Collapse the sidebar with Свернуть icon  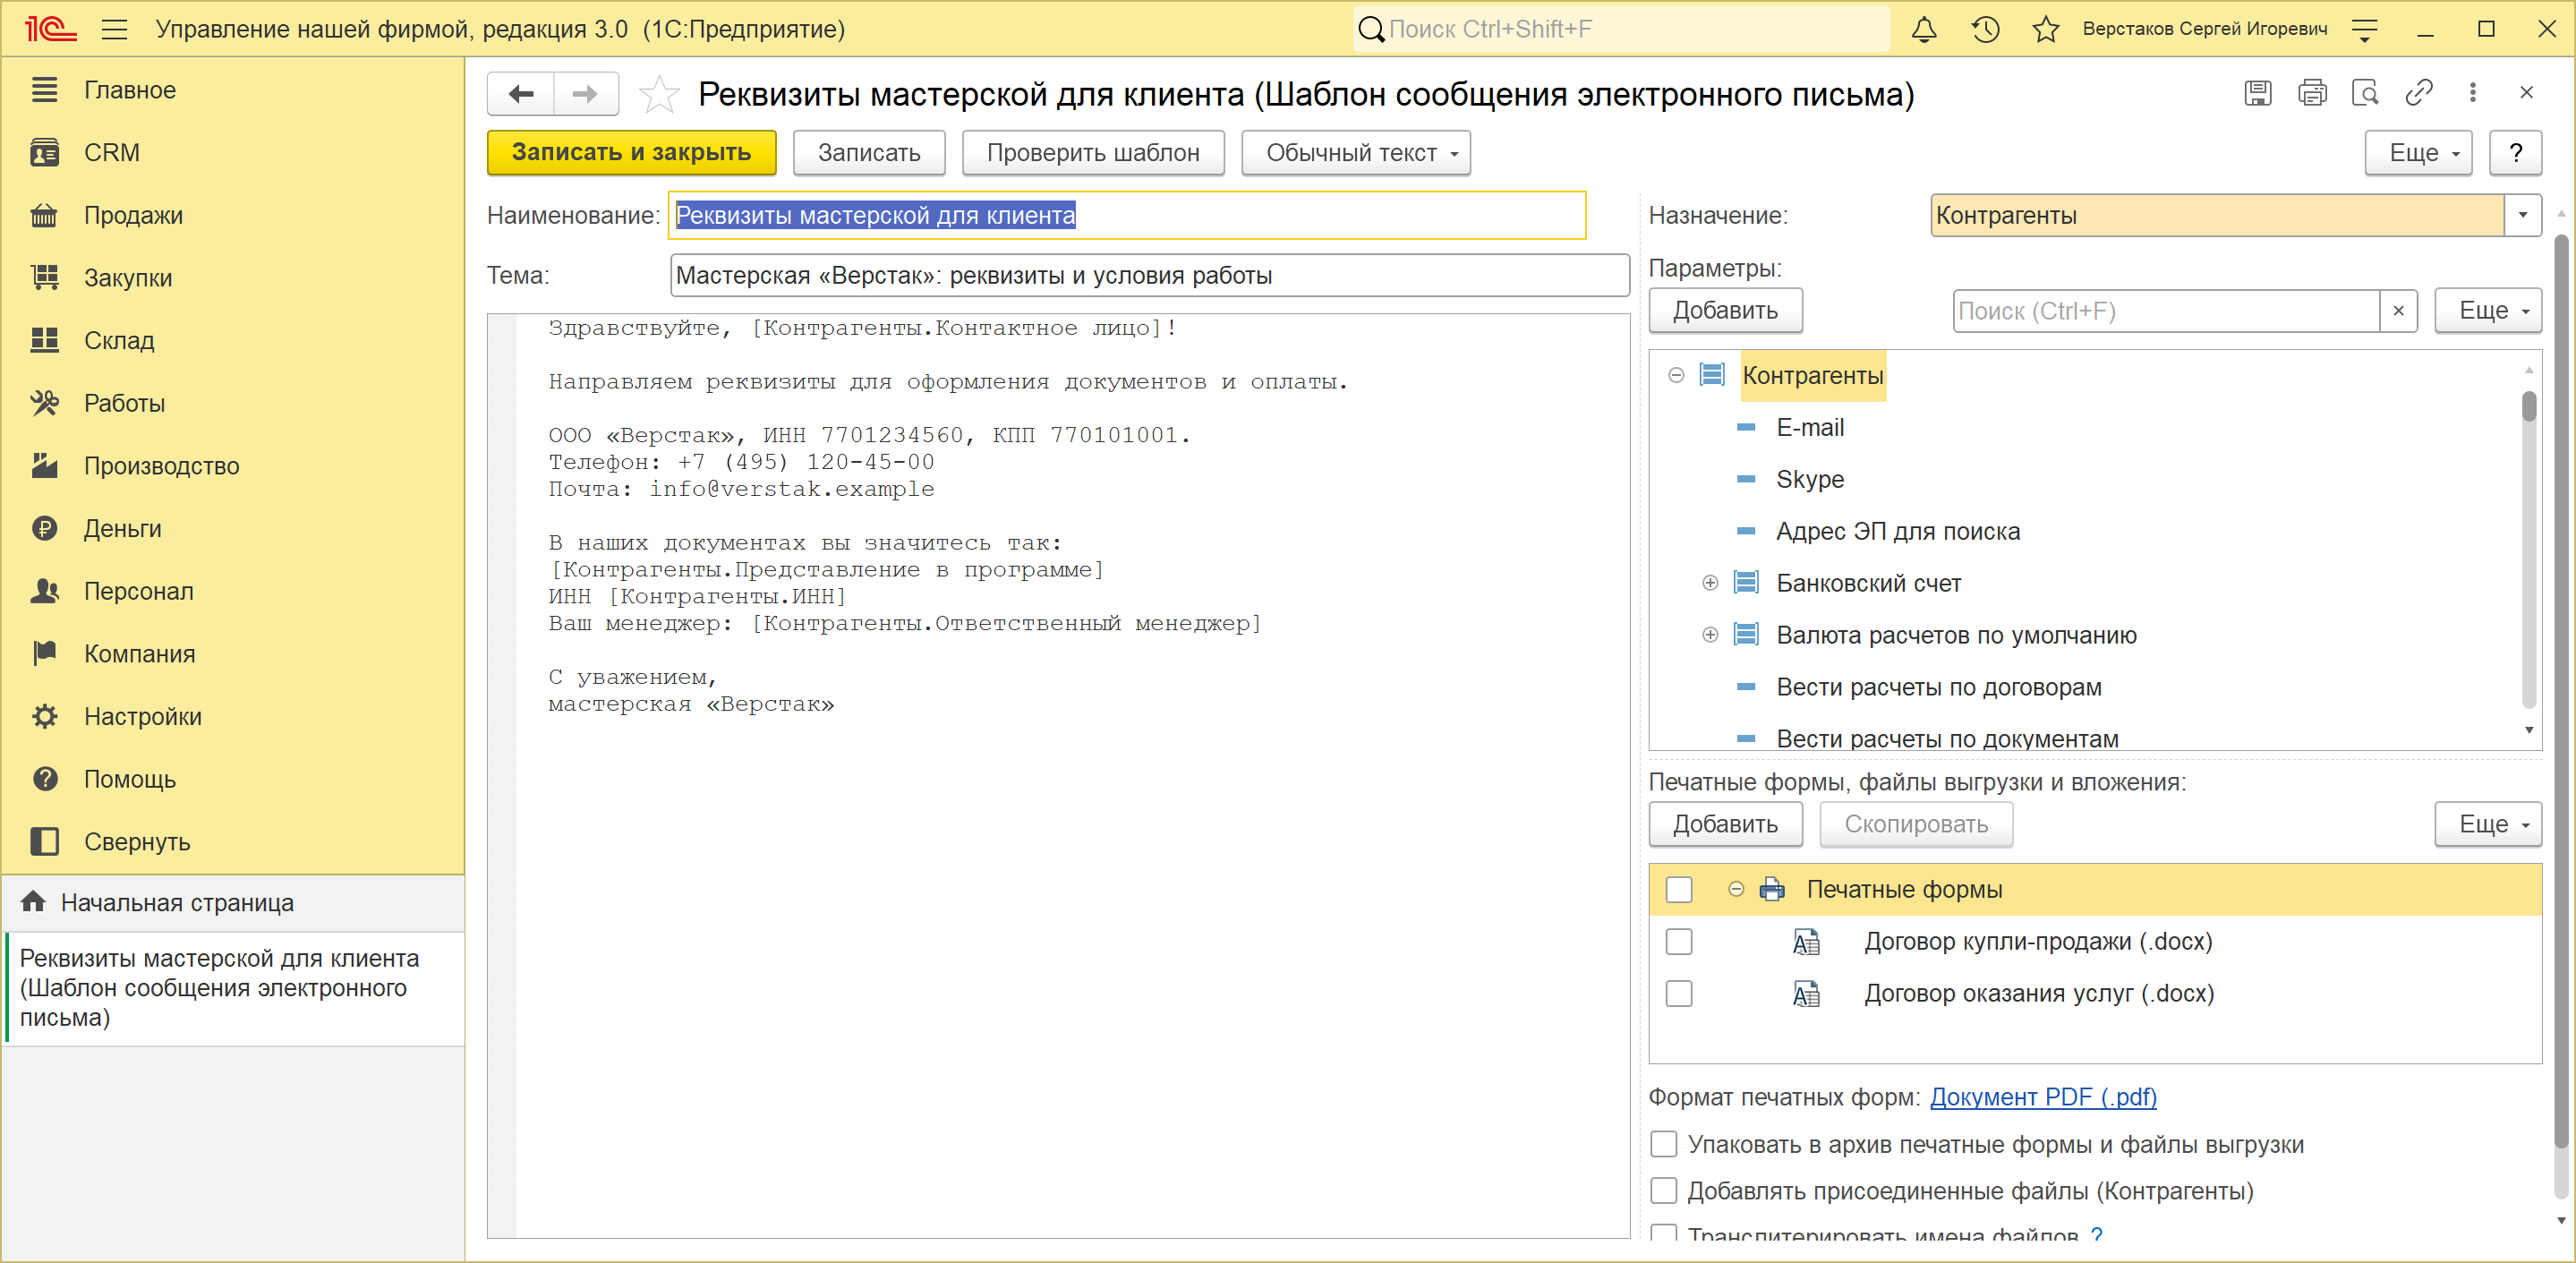(44, 842)
